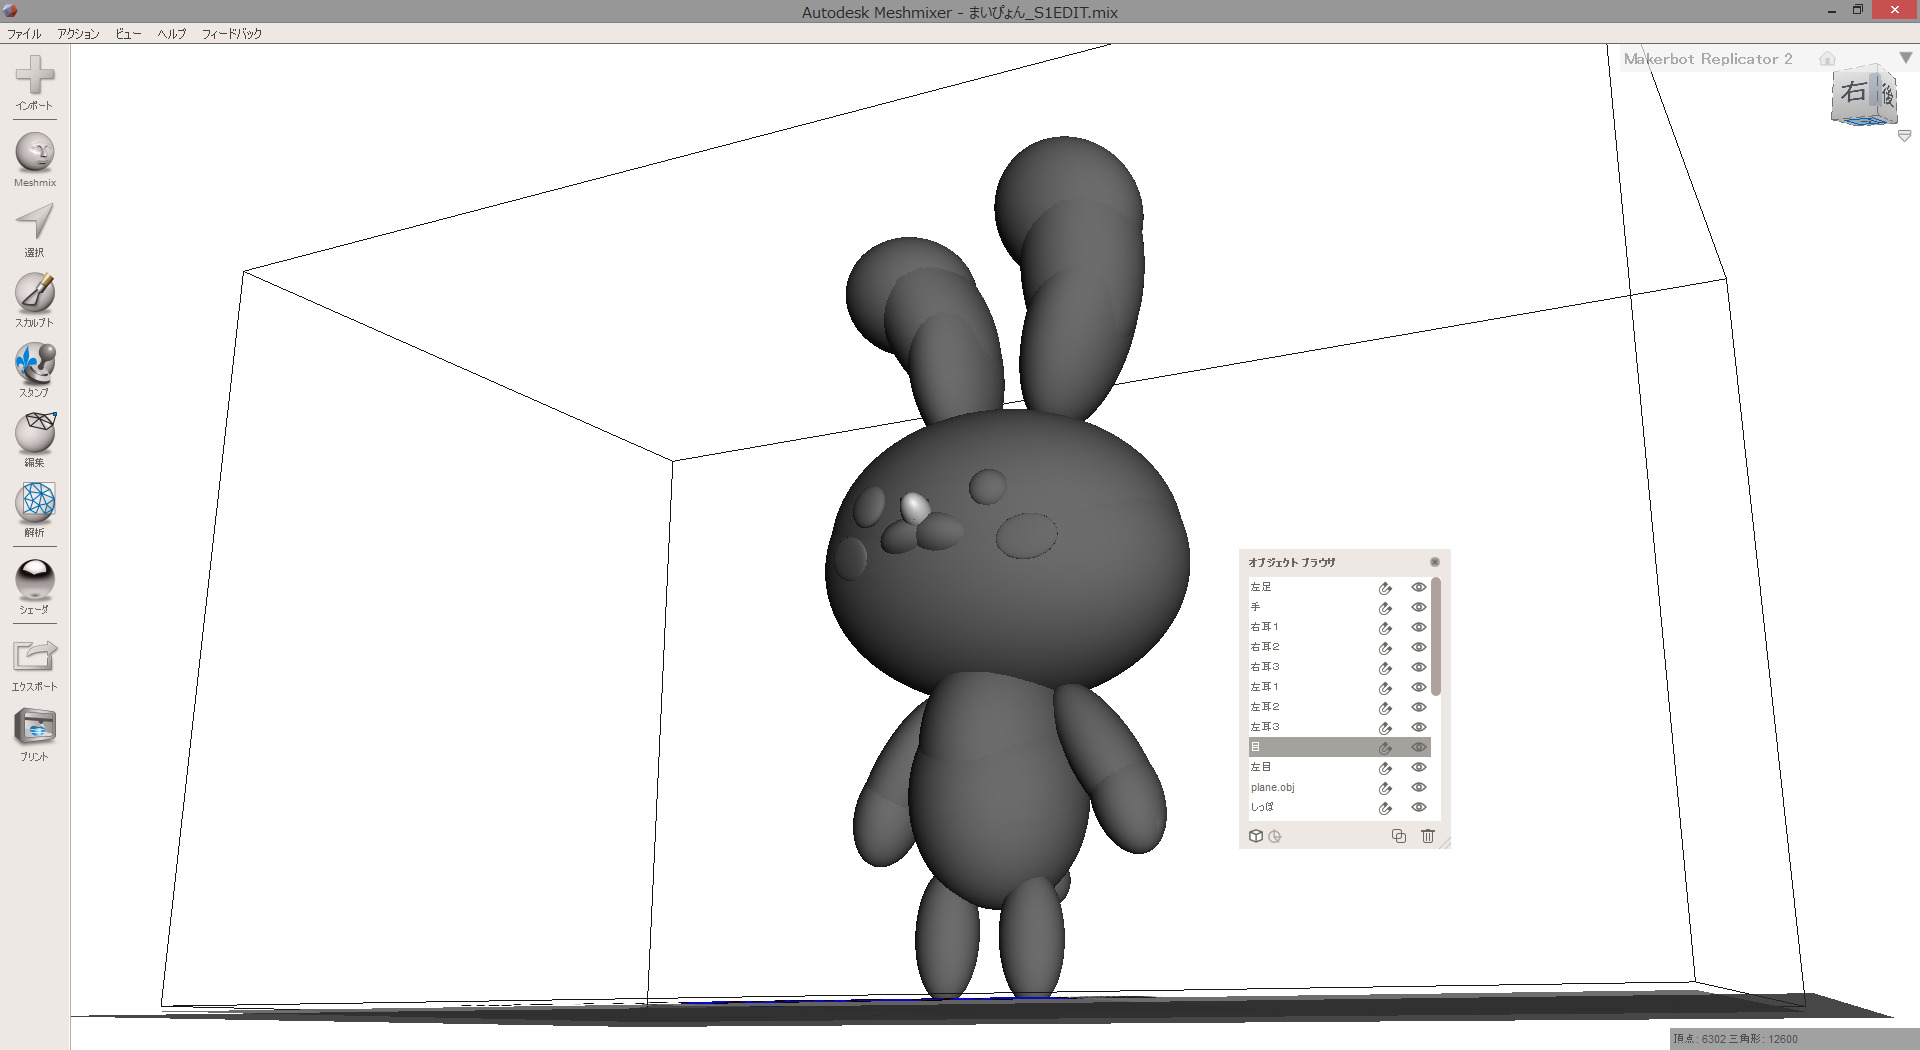
Task: Choose the Sculpt (スカルプト) brush tool
Action: point(35,294)
